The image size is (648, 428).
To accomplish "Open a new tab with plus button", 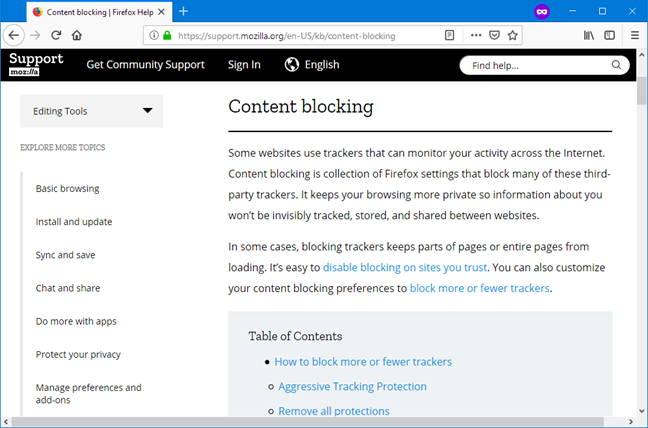I will (x=183, y=12).
